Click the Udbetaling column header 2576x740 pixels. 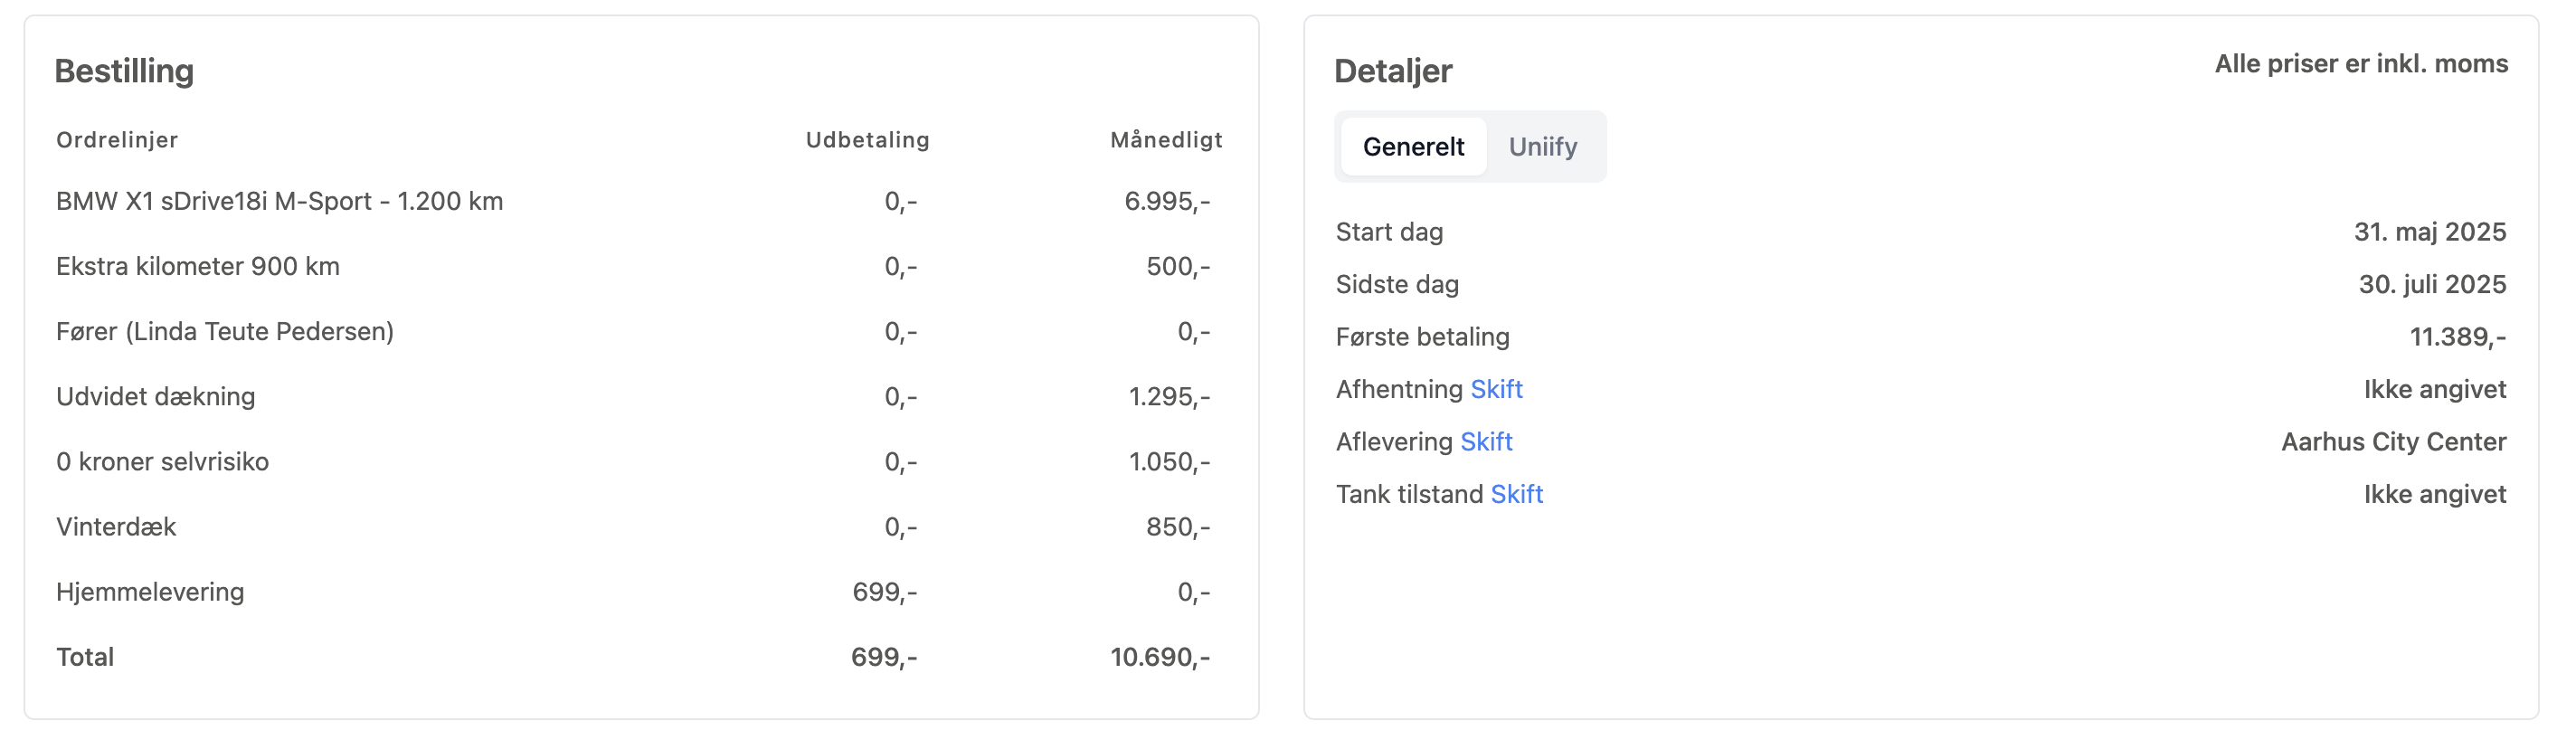coord(867,140)
